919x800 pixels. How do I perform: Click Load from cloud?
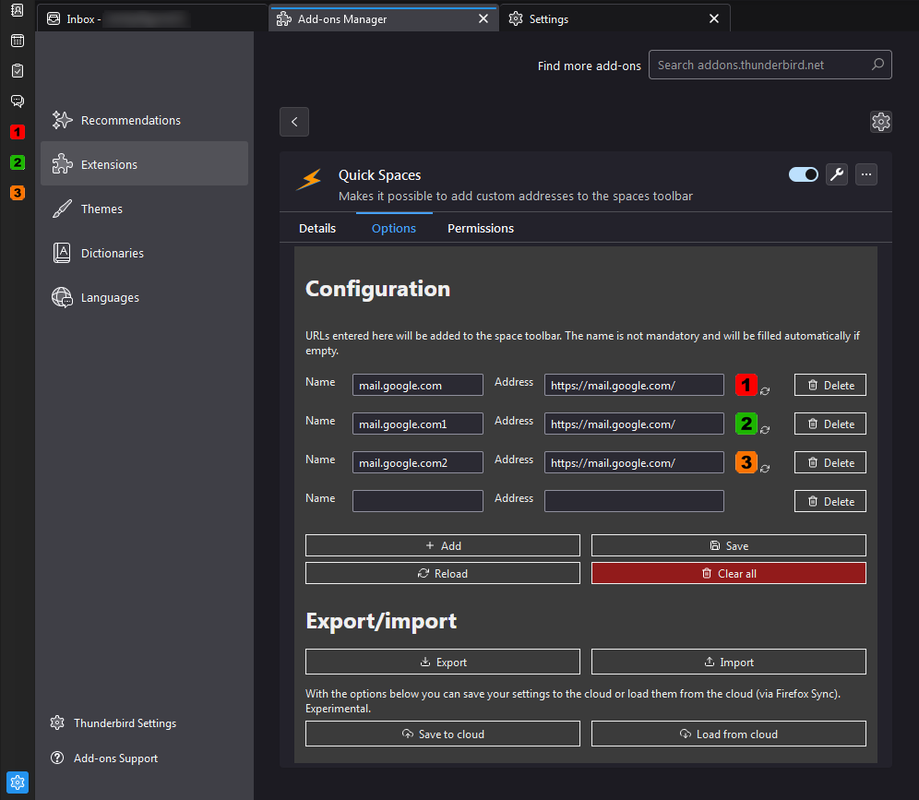pyautogui.click(x=729, y=734)
